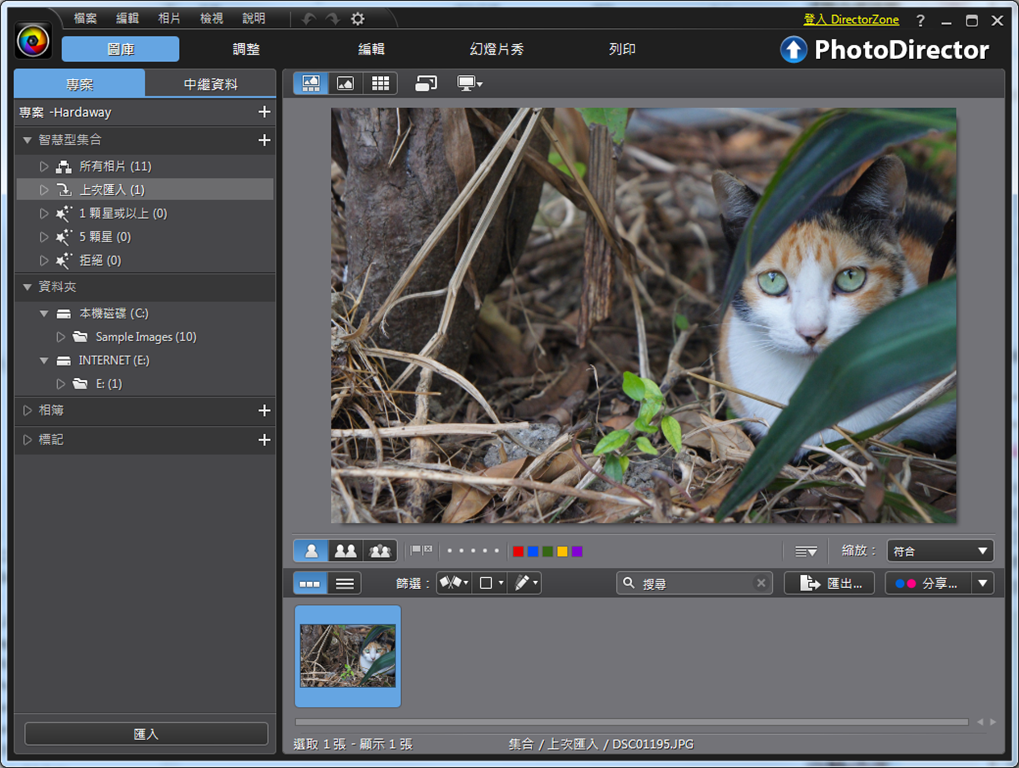Click the undo arrow icon
The image size is (1019, 768).
coord(309,19)
